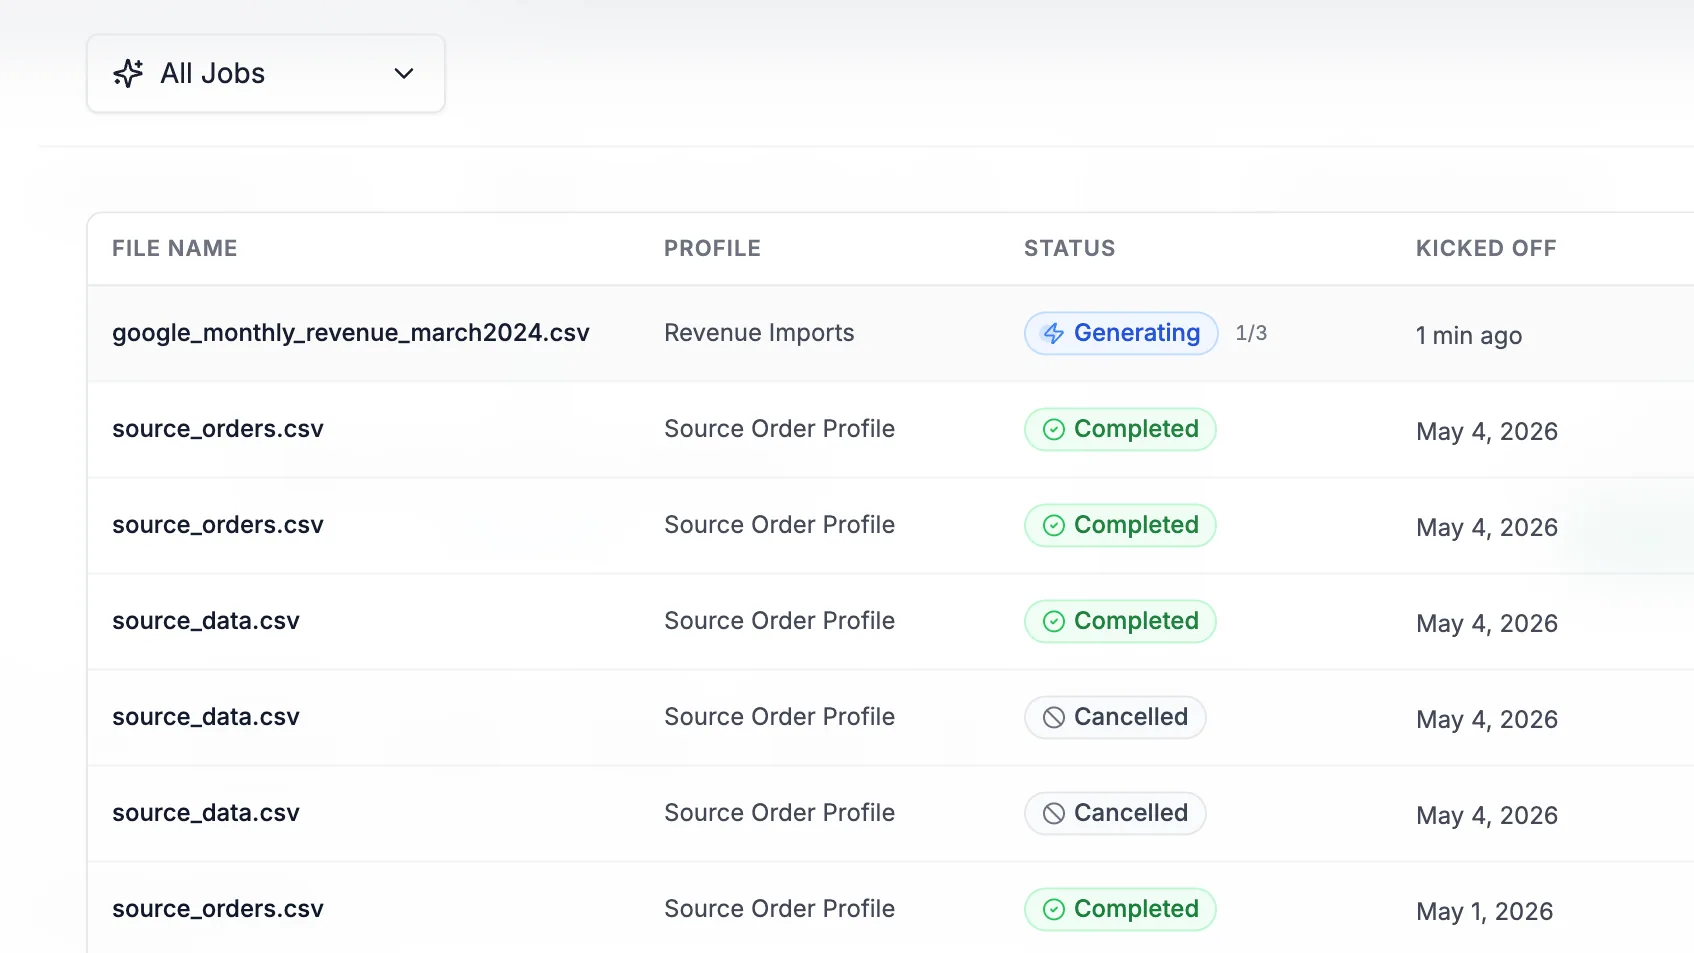Click checkmark icon in May 1, 2026 Completed badge
Screen dimensions: 1694x953
tap(1054, 909)
